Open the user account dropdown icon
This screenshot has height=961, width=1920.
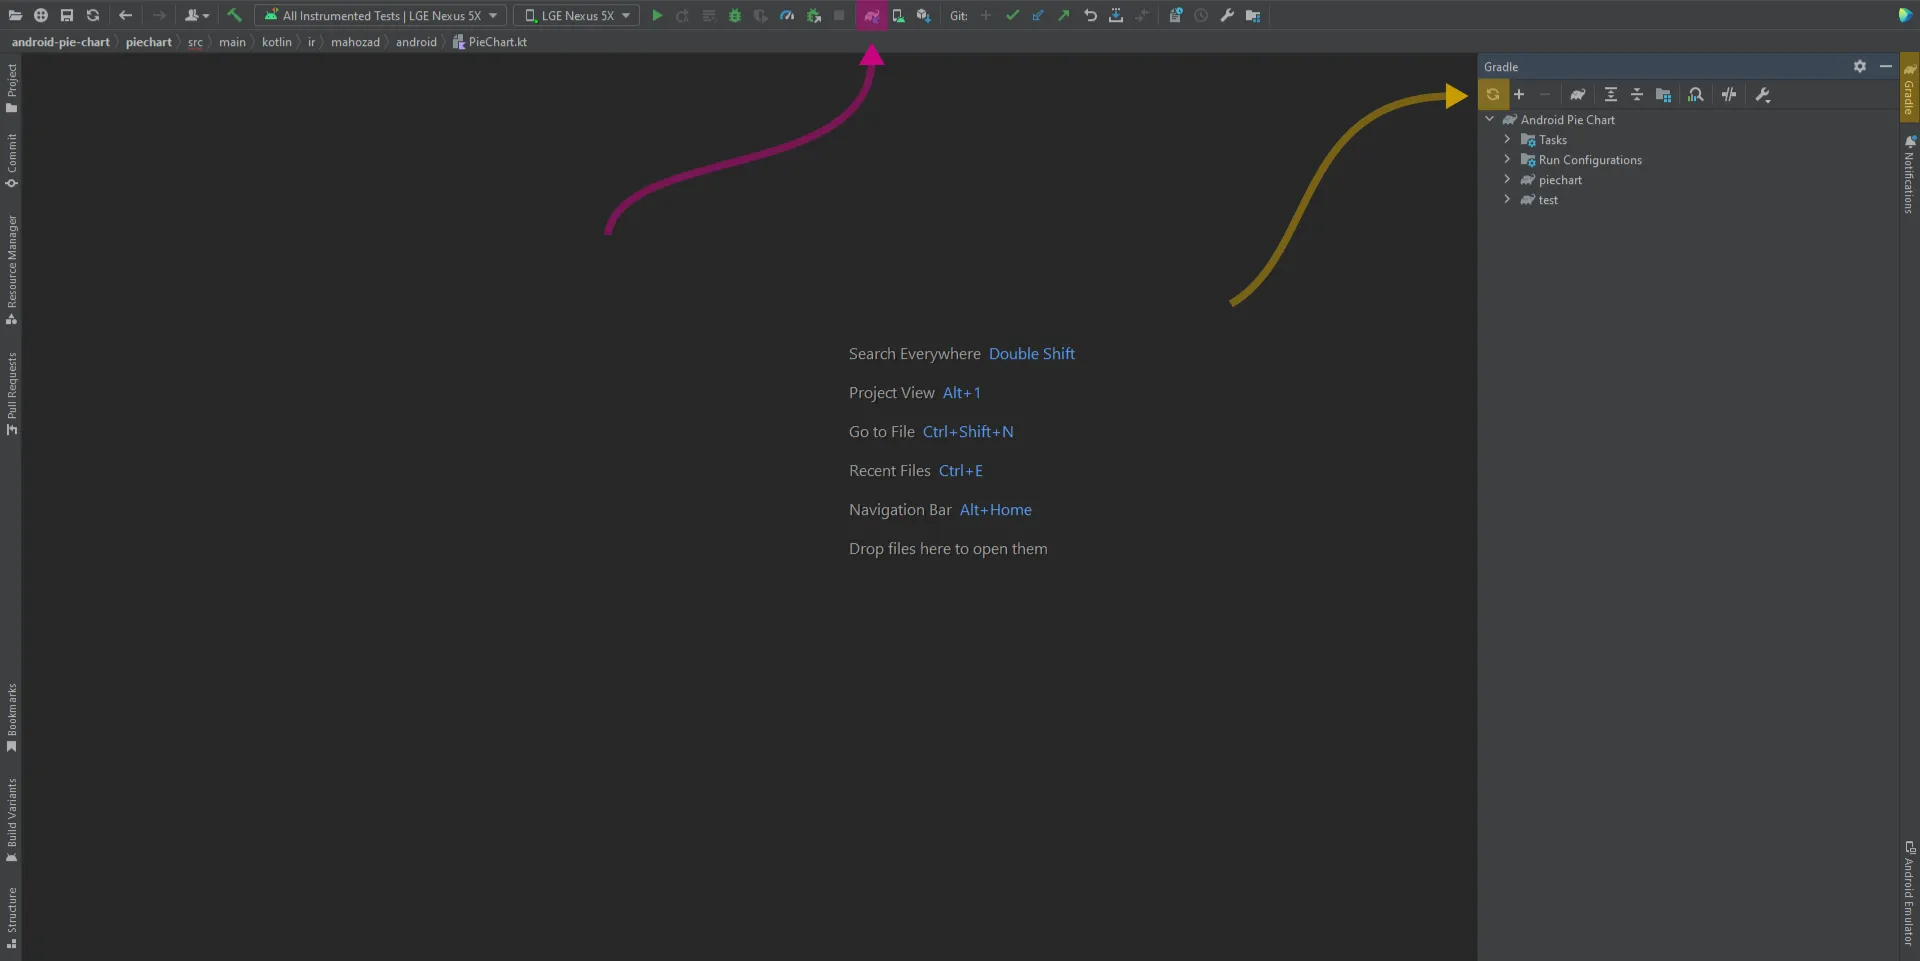[196, 15]
